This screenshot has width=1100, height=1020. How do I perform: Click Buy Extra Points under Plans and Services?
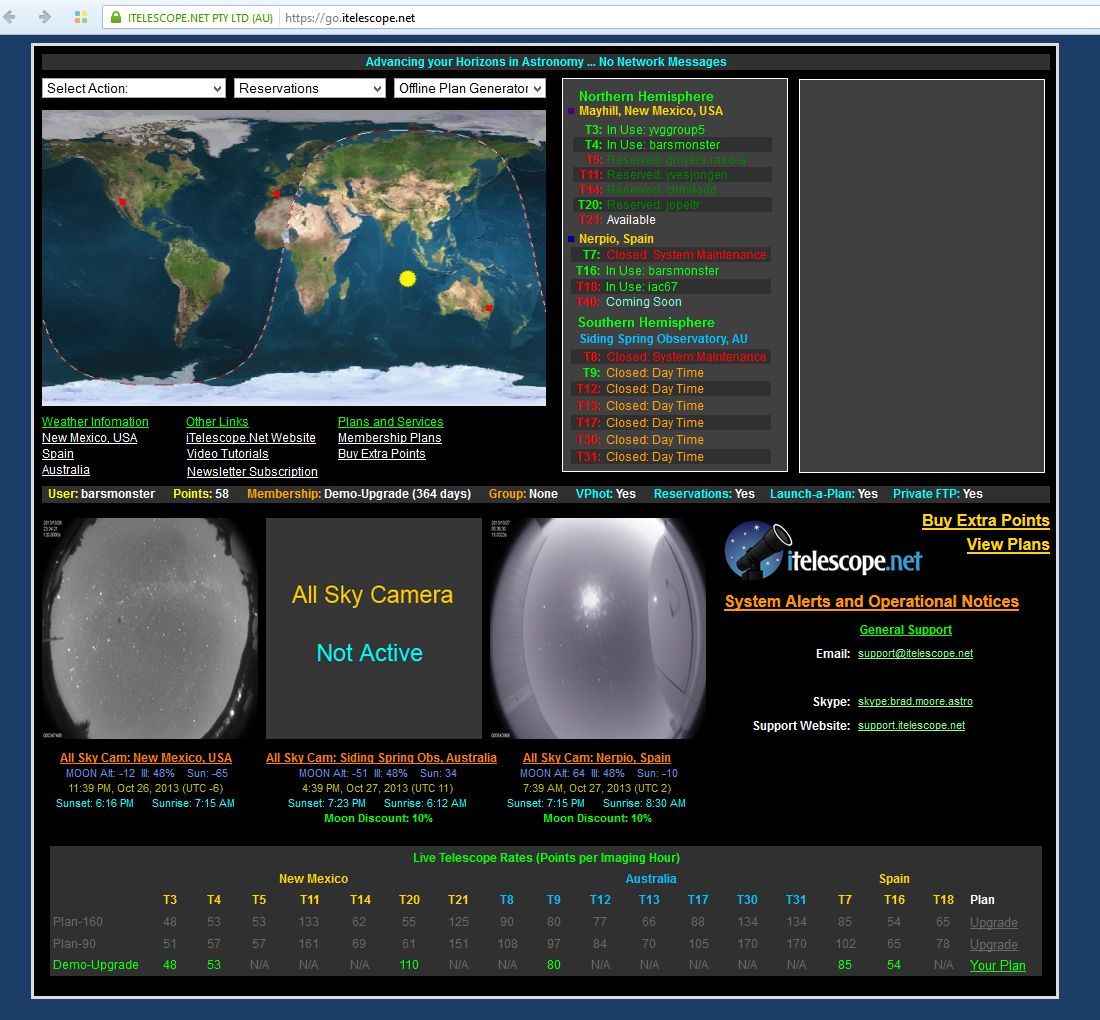coord(382,454)
